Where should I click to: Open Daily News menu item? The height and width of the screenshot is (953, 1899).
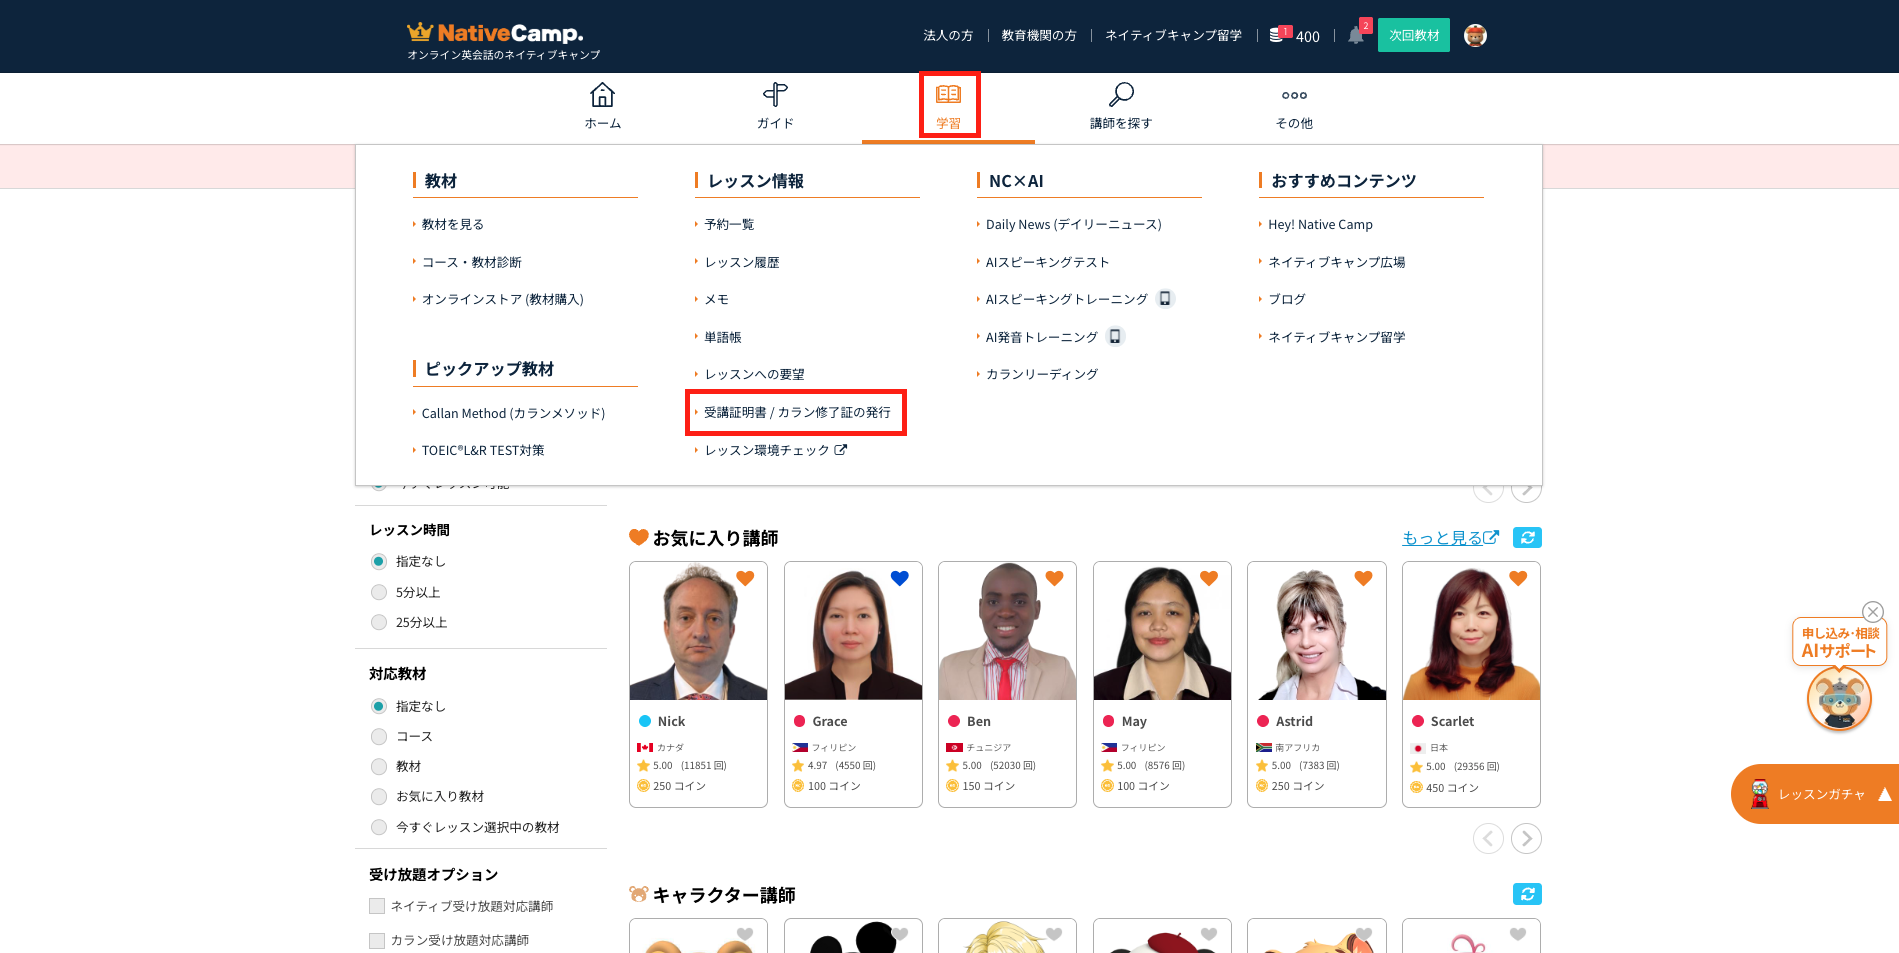click(x=1073, y=225)
